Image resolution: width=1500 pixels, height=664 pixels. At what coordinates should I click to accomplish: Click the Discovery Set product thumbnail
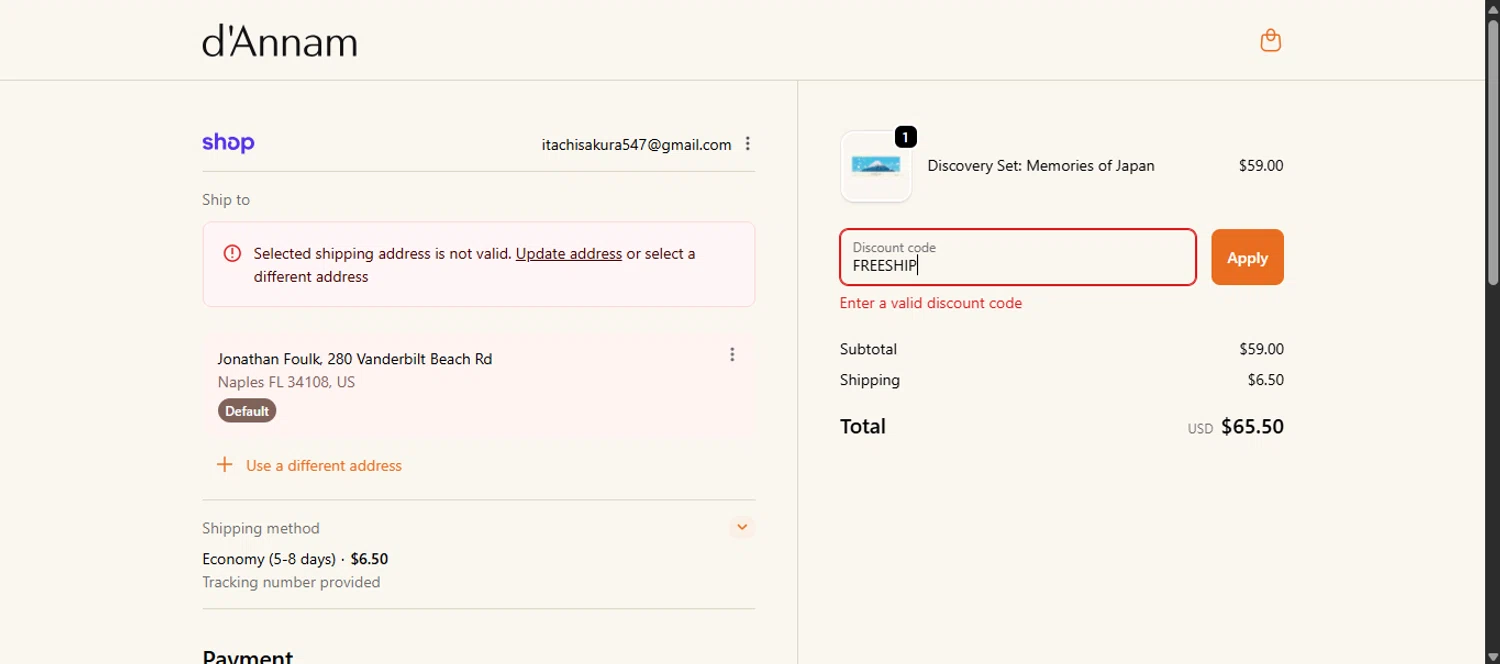(x=876, y=166)
